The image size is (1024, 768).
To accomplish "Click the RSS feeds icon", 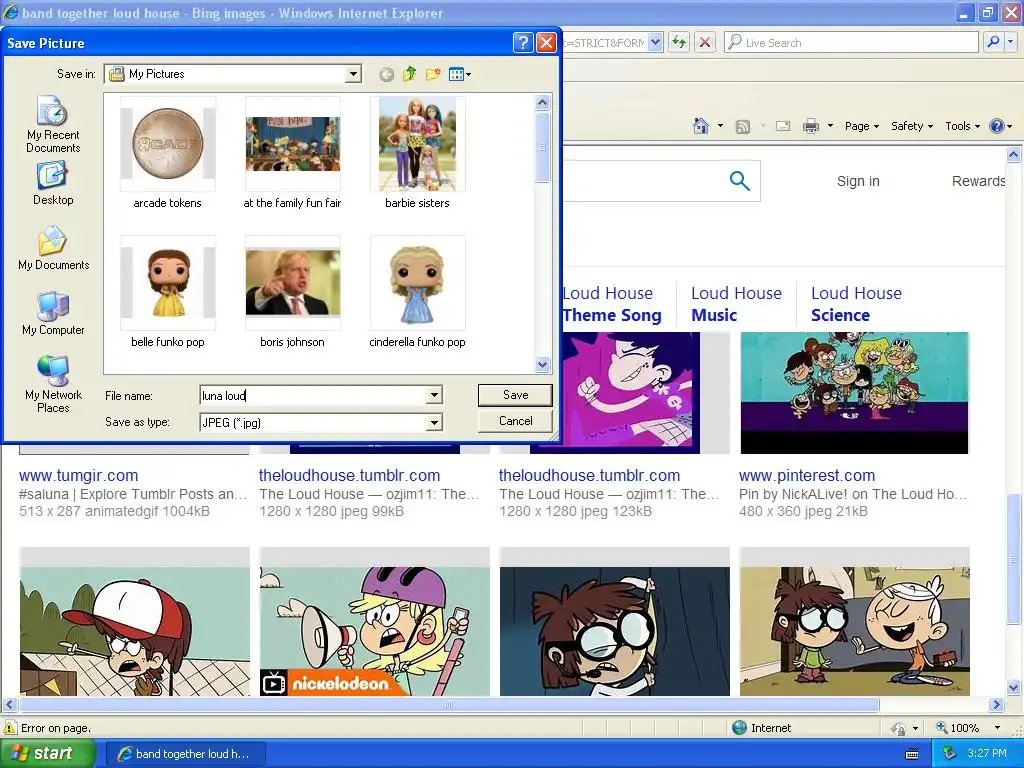I will click(x=743, y=127).
